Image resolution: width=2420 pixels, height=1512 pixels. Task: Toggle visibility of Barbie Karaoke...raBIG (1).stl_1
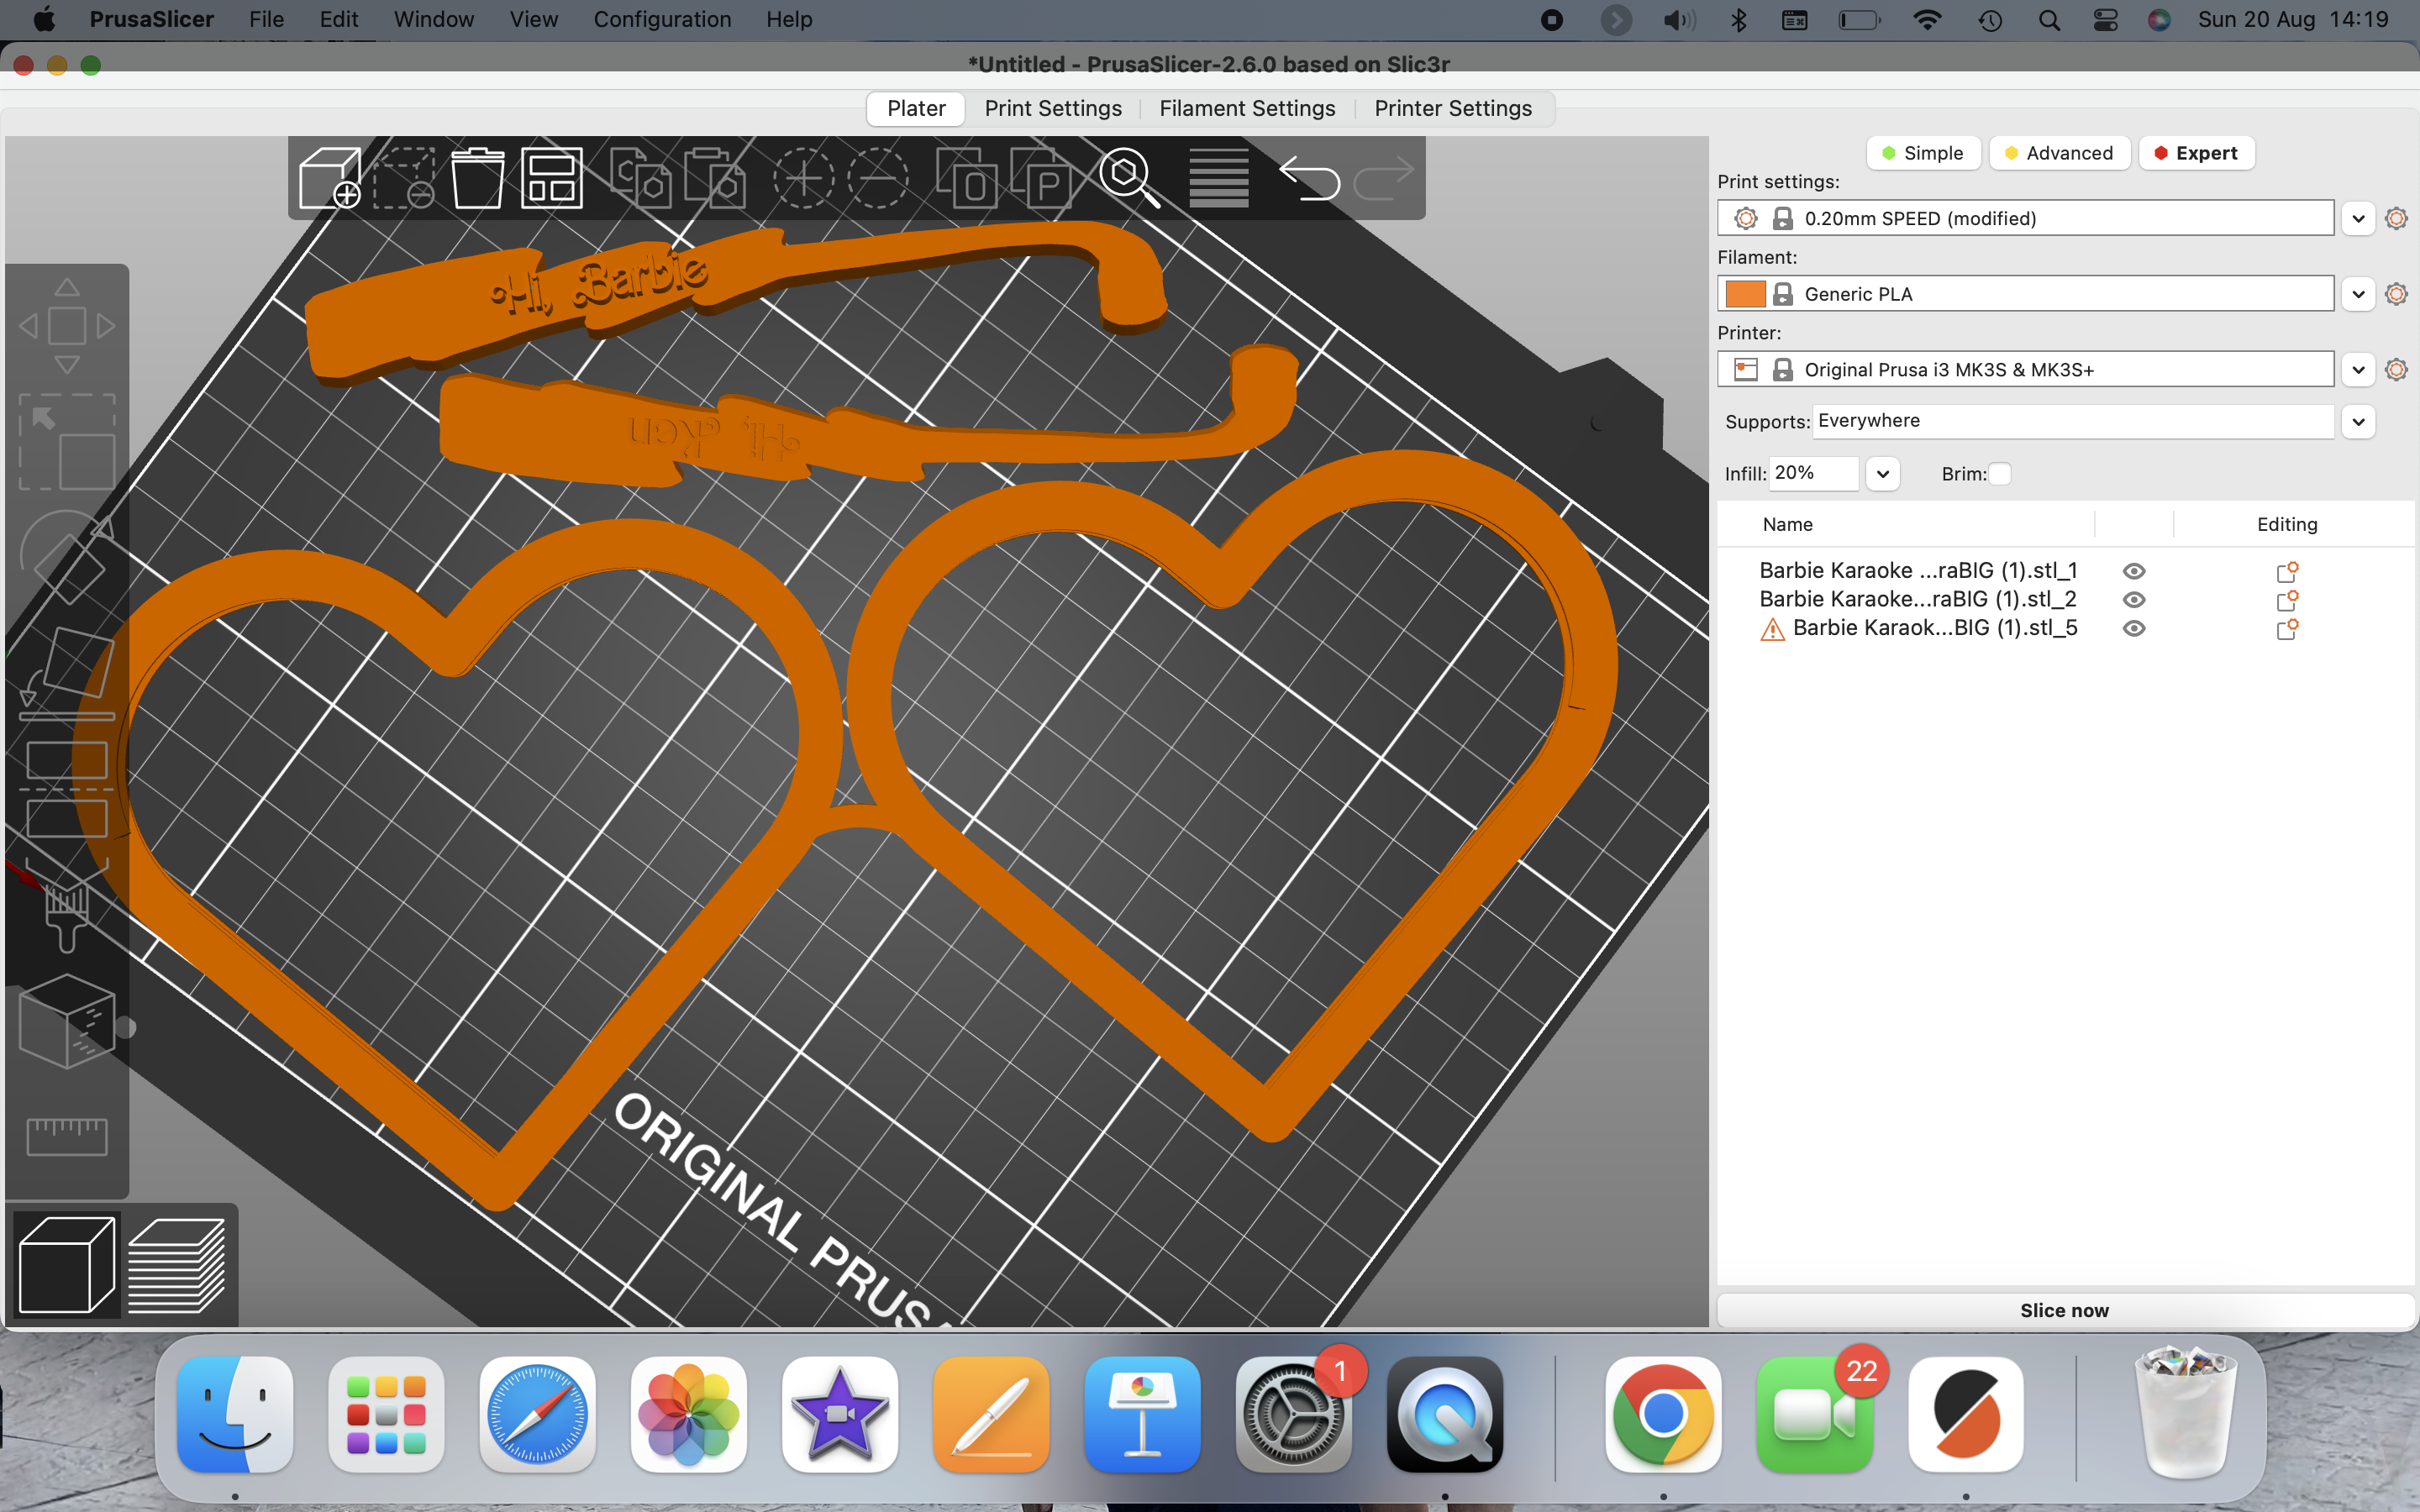[2134, 570]
